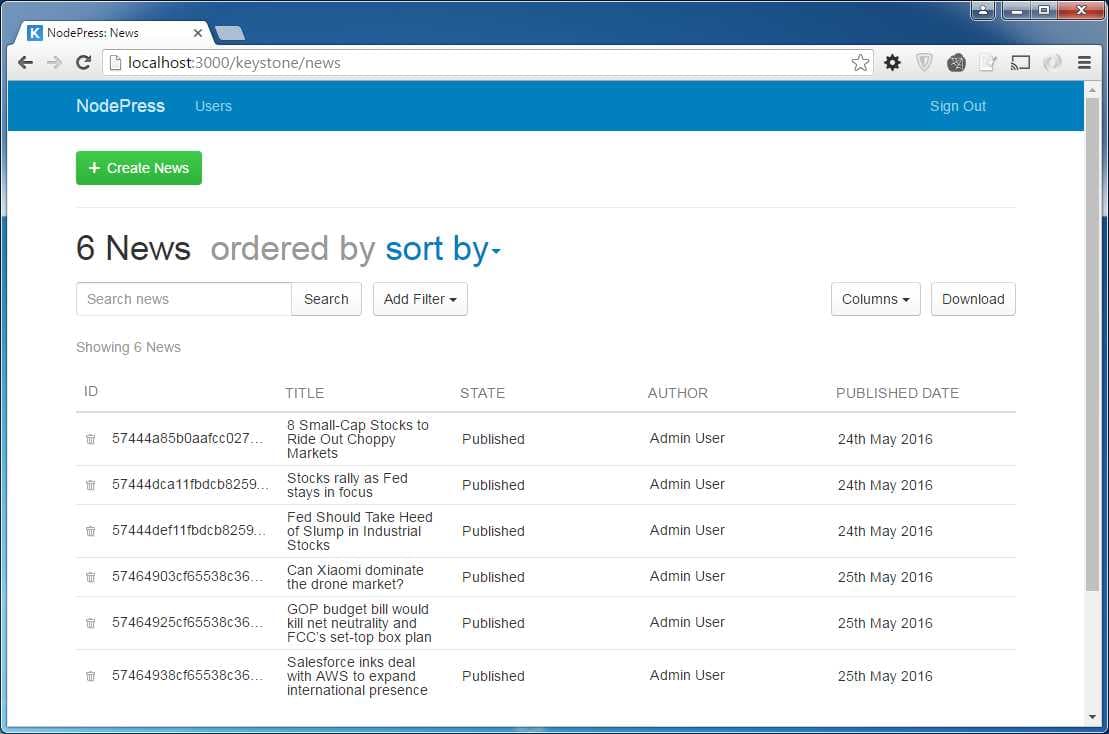Open the Columns dropdown
The width and height of the screenshot is (1109, 734).
pyautogui.click(x=875, y=299)
